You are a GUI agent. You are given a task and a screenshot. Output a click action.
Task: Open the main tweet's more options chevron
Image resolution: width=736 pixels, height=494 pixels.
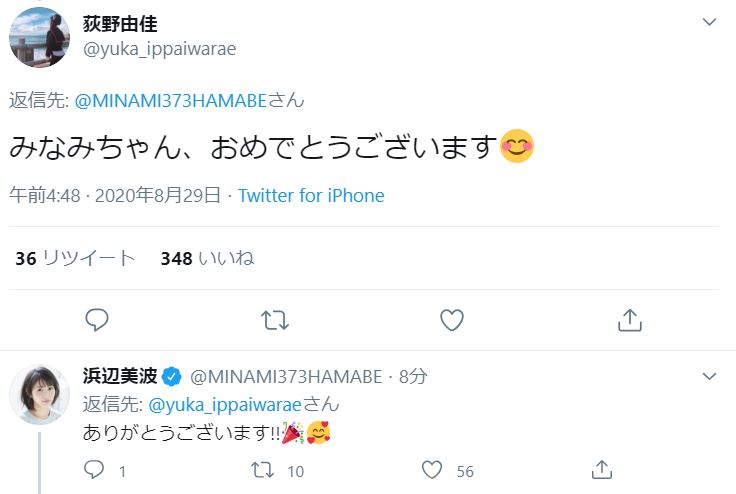709,22
